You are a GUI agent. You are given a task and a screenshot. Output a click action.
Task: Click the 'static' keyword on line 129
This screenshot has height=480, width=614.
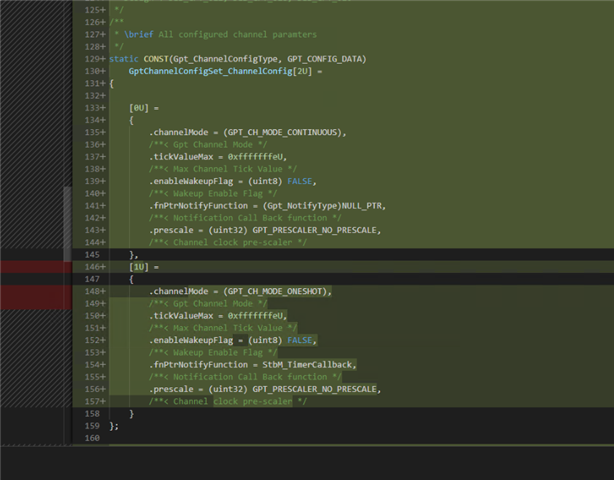[124, 59]
